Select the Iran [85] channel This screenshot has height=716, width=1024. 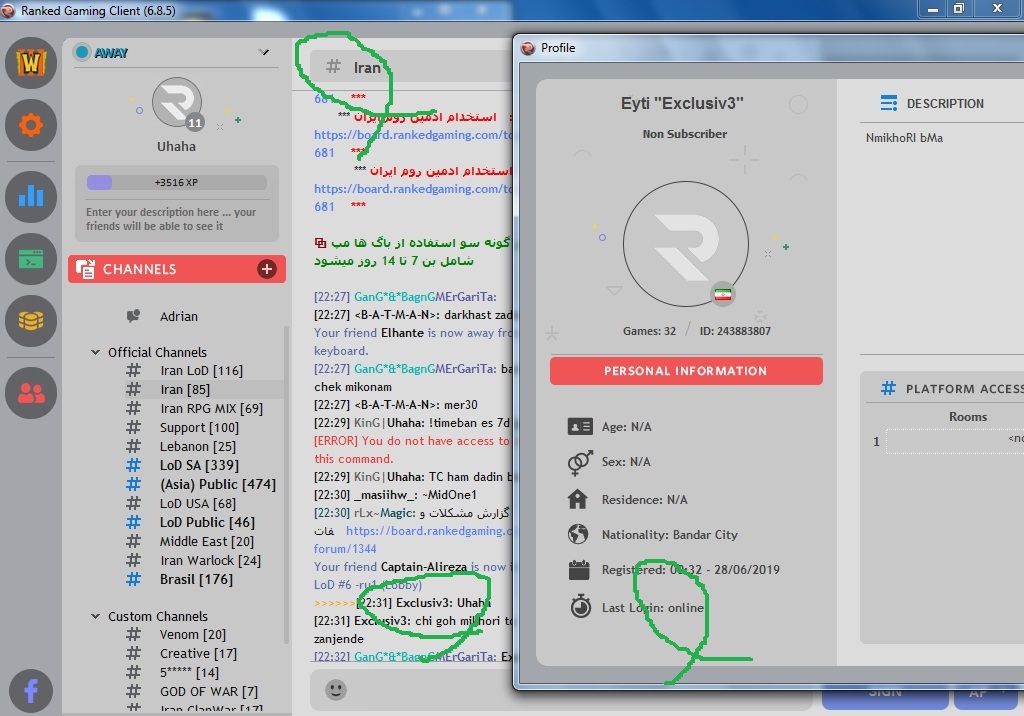coord(185,389)
